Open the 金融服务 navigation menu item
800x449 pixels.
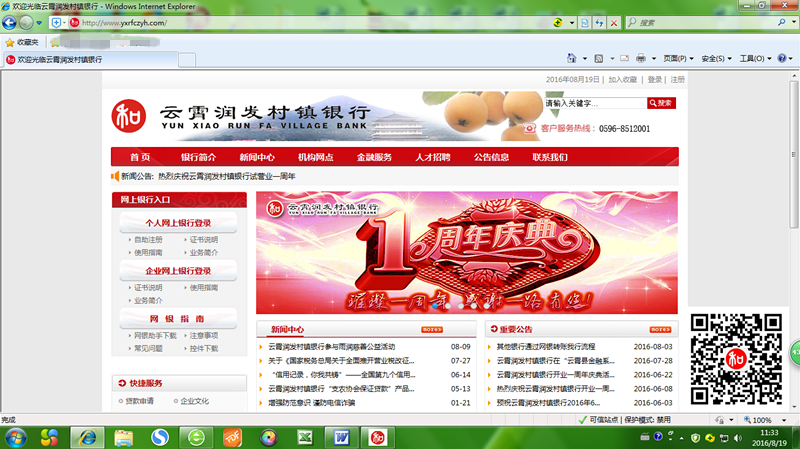pyautogui.click(x=374, y=157)
